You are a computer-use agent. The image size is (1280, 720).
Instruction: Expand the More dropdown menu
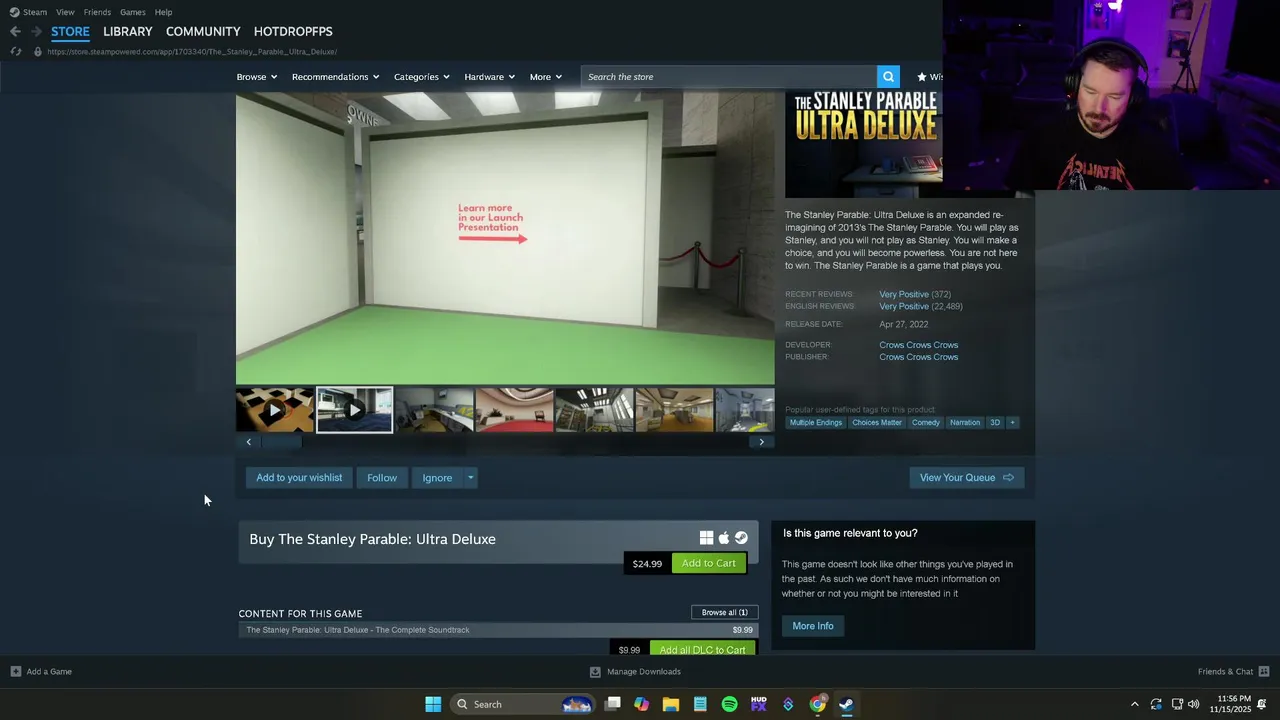545,77
